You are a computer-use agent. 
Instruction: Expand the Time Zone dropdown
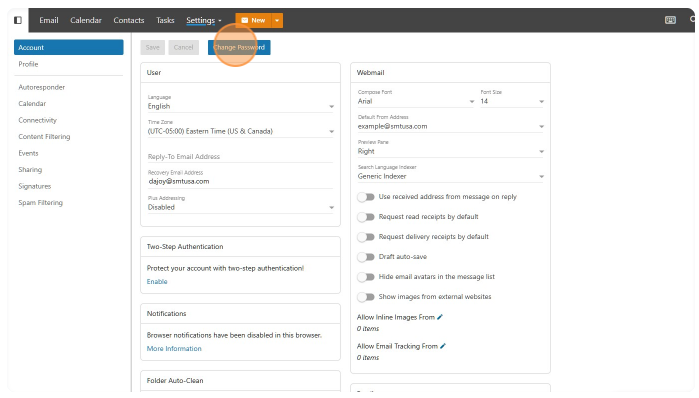[x=241, y=131]
